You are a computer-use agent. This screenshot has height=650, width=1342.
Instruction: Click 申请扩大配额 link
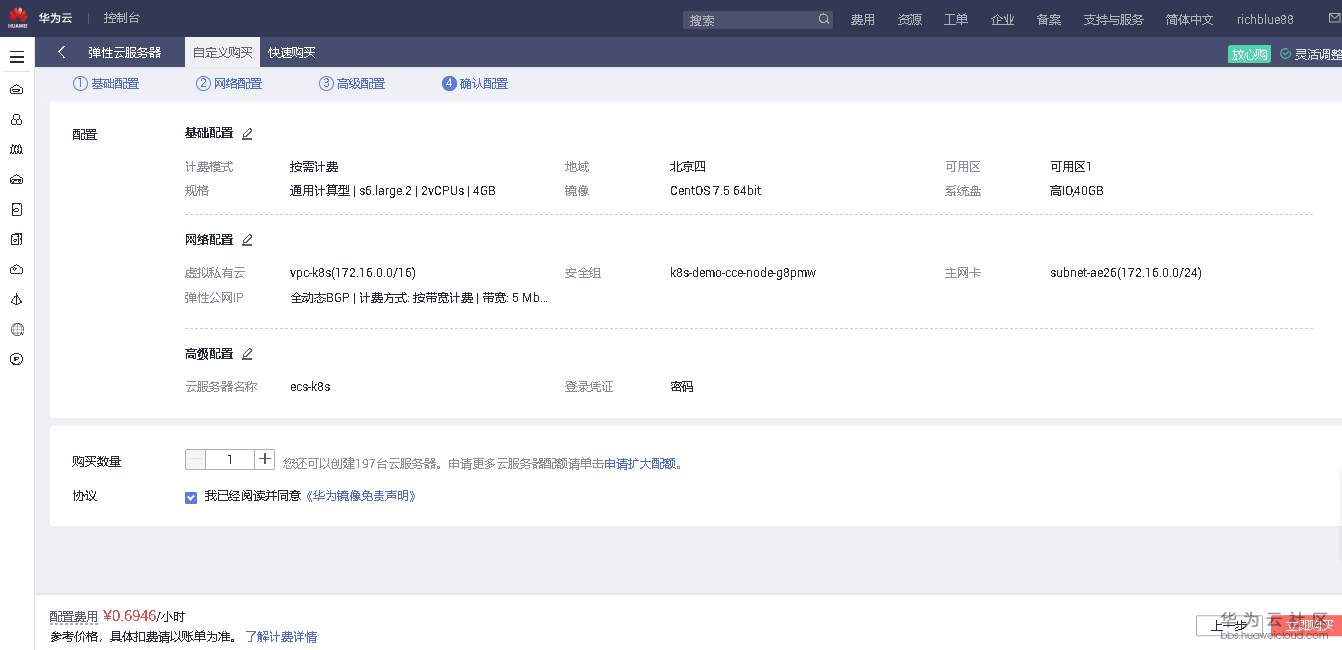640,464
